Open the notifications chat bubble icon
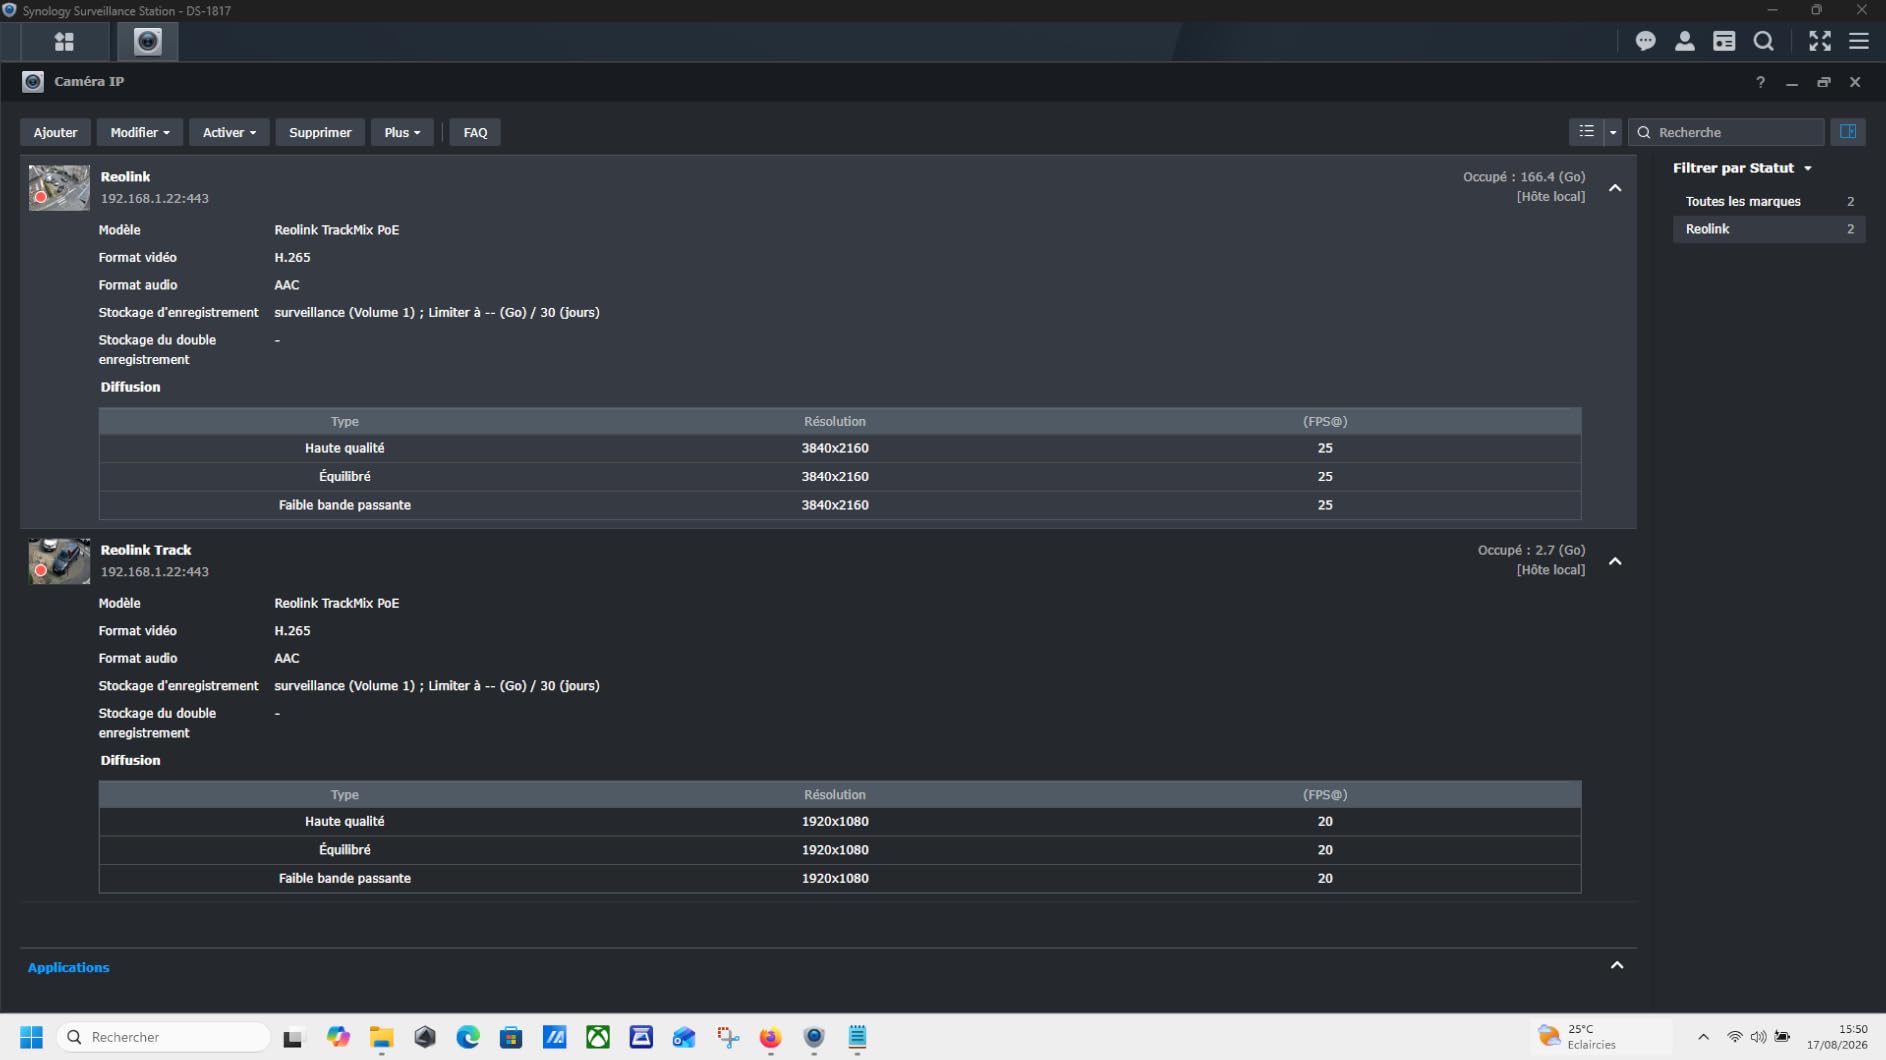 tap(1645, 41)
